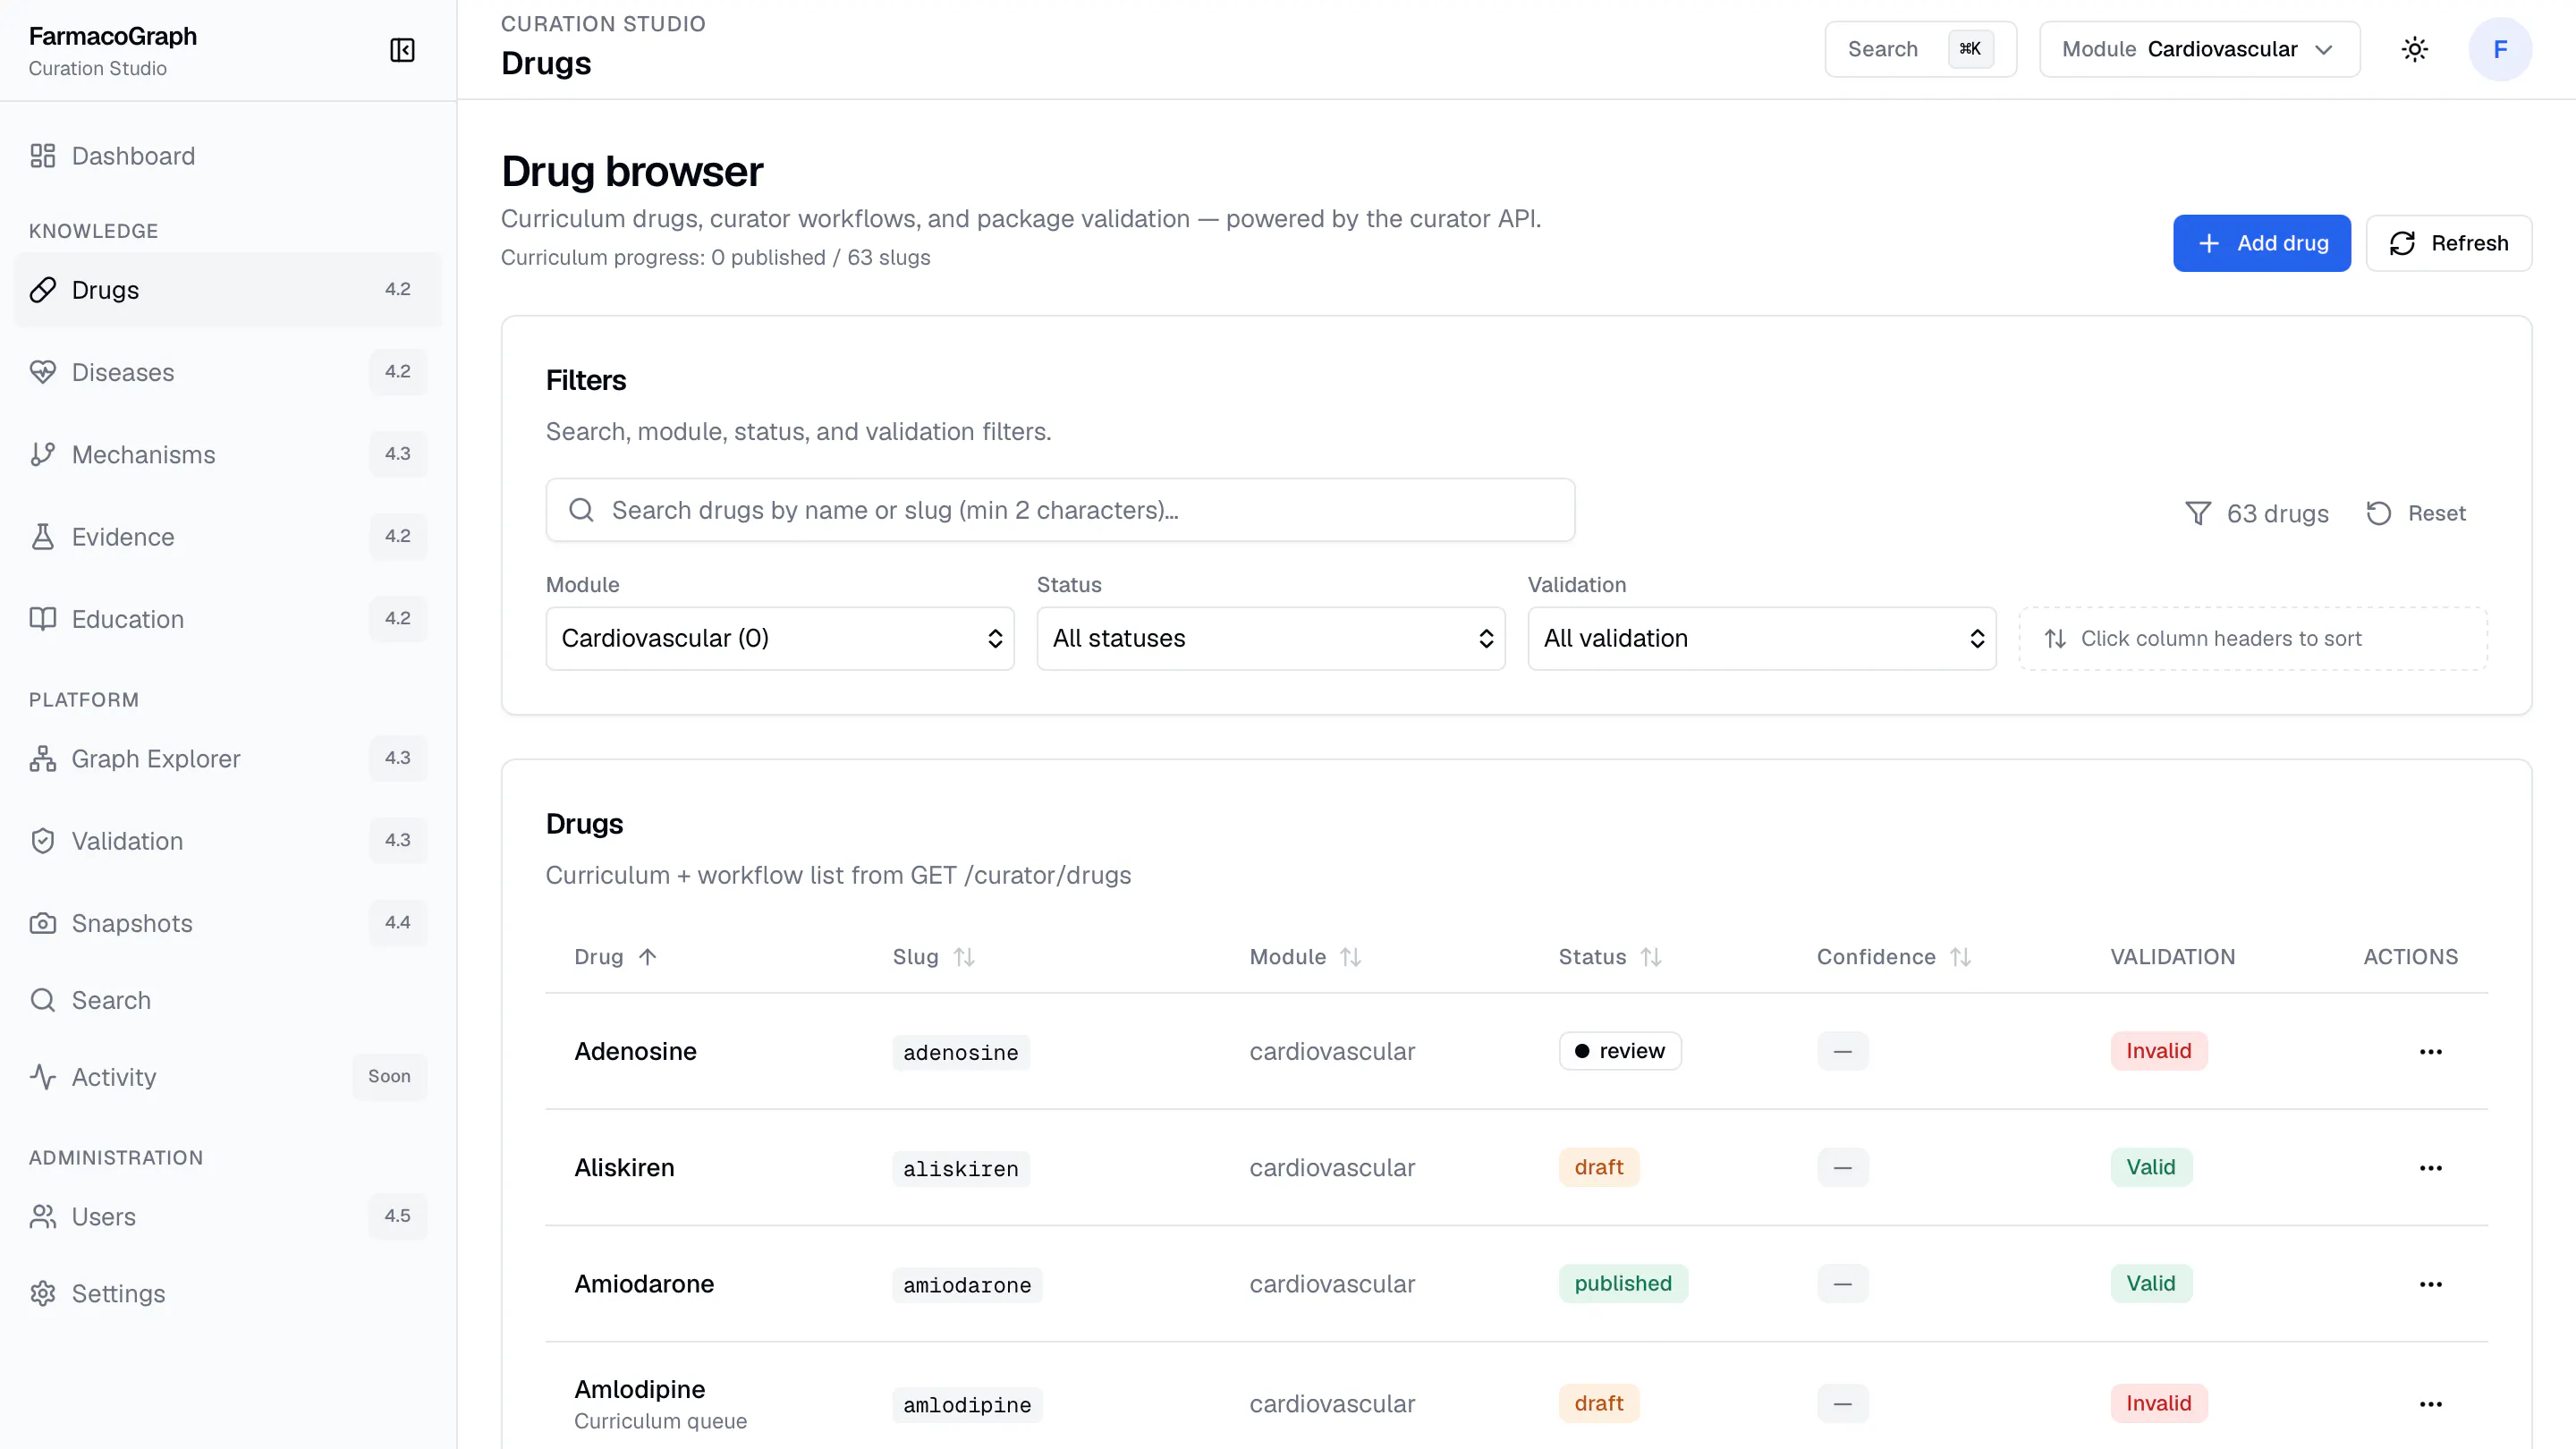Toggle the light/dark theme sun icon
Screen dimensions: 2576x1449
(x=2414, y=49)
